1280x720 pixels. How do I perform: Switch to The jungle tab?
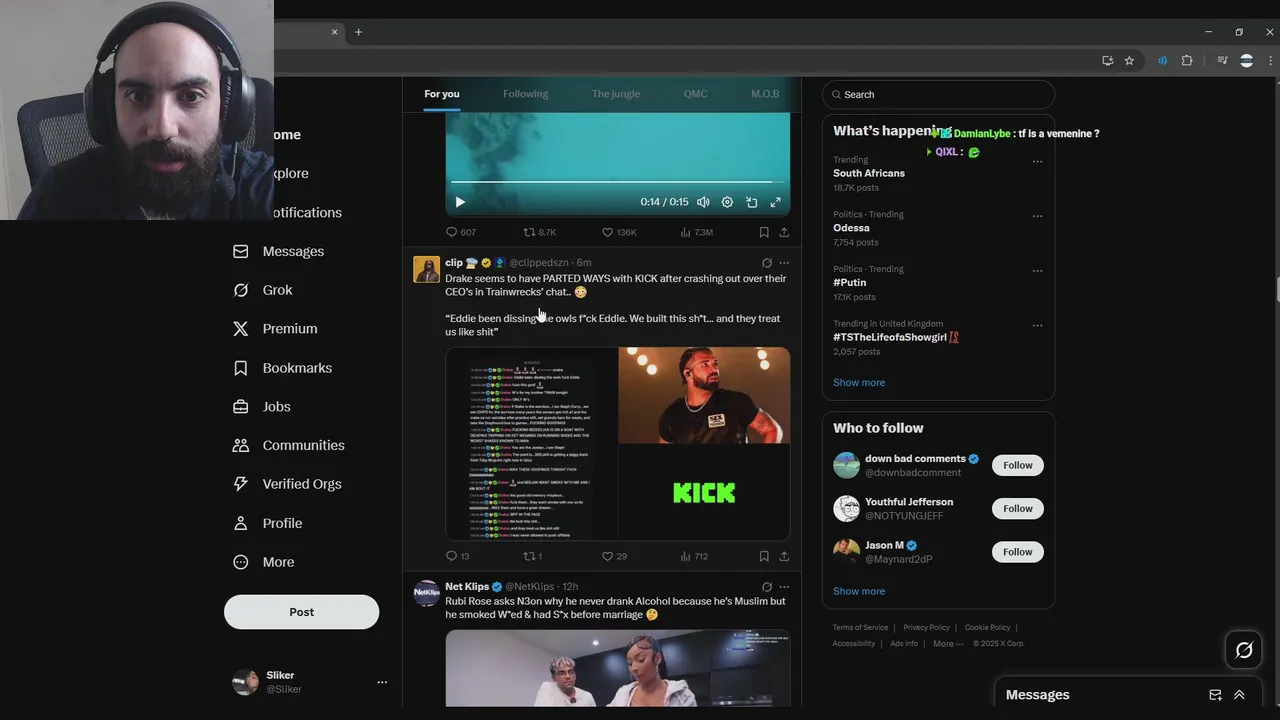(616, 94)
